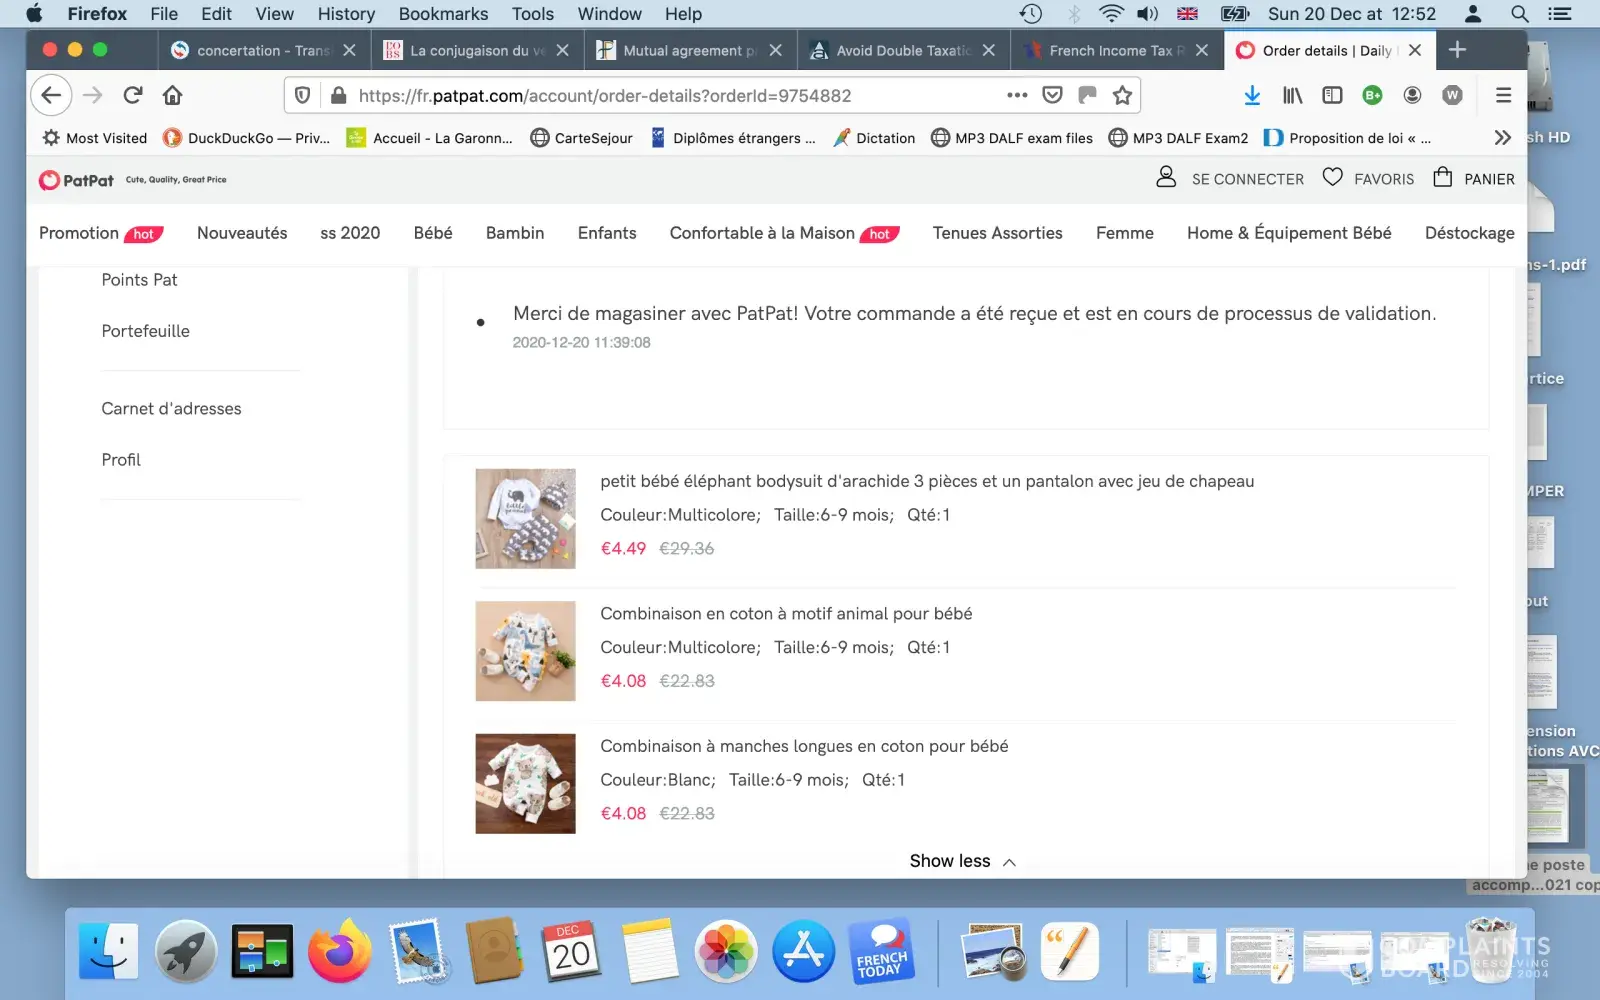Open the Firefox hamburger menu

(x=1503, y=95)
